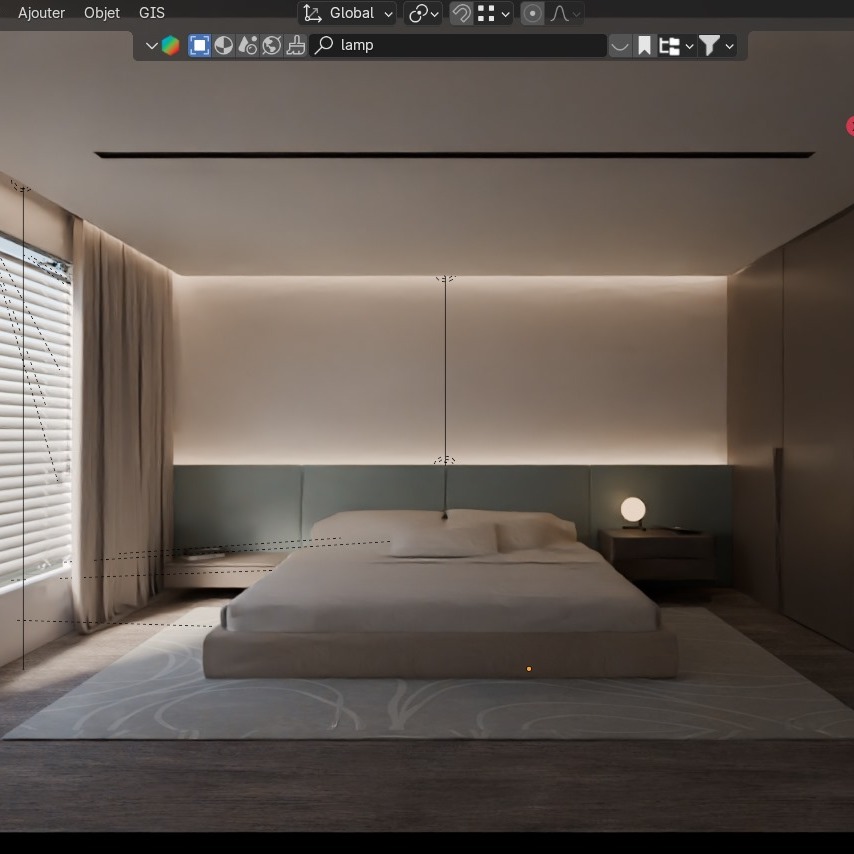
Task: Toggle the bookmark icon
Action: click(645, 45)
